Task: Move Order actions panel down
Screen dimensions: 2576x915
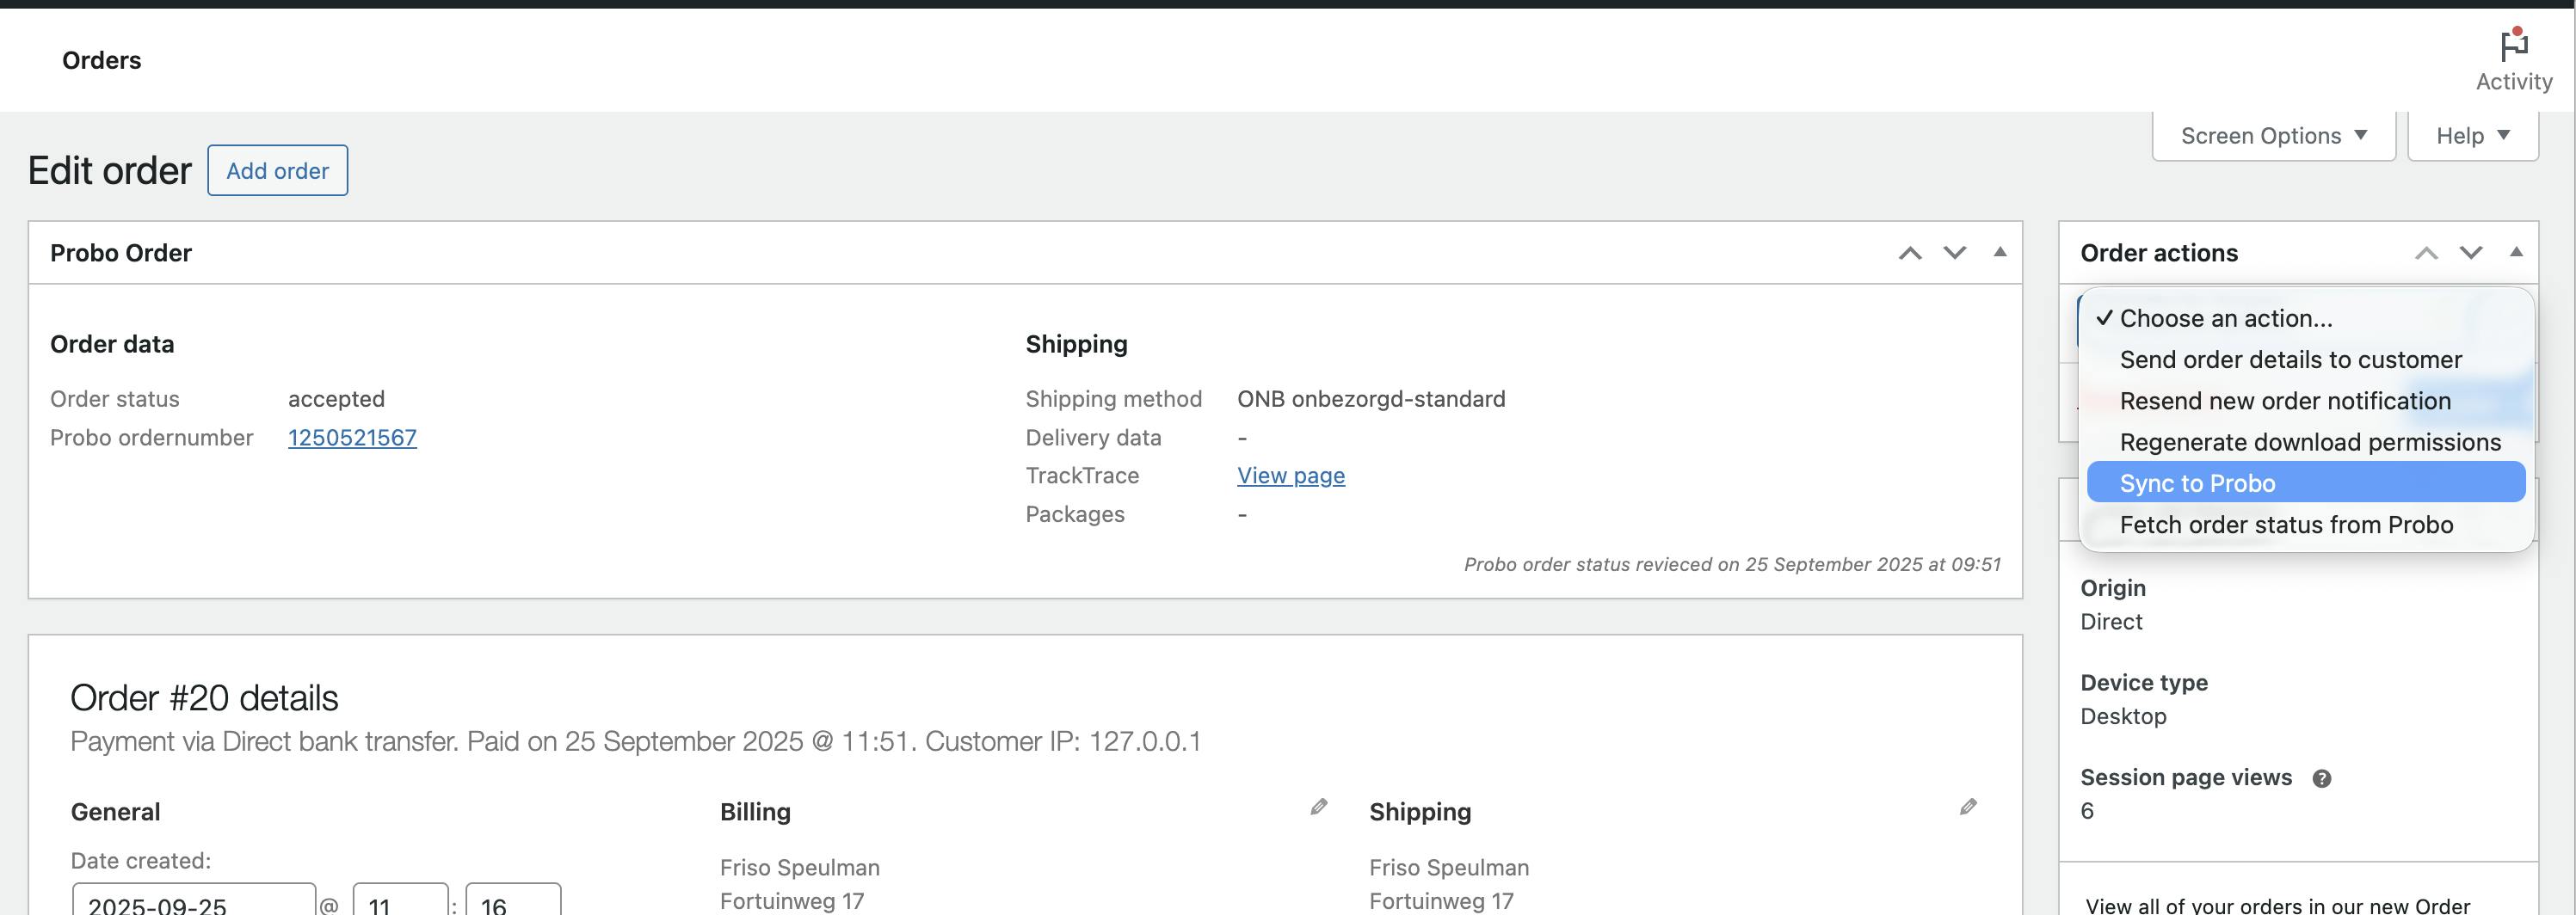Action: coord(2470,253)
